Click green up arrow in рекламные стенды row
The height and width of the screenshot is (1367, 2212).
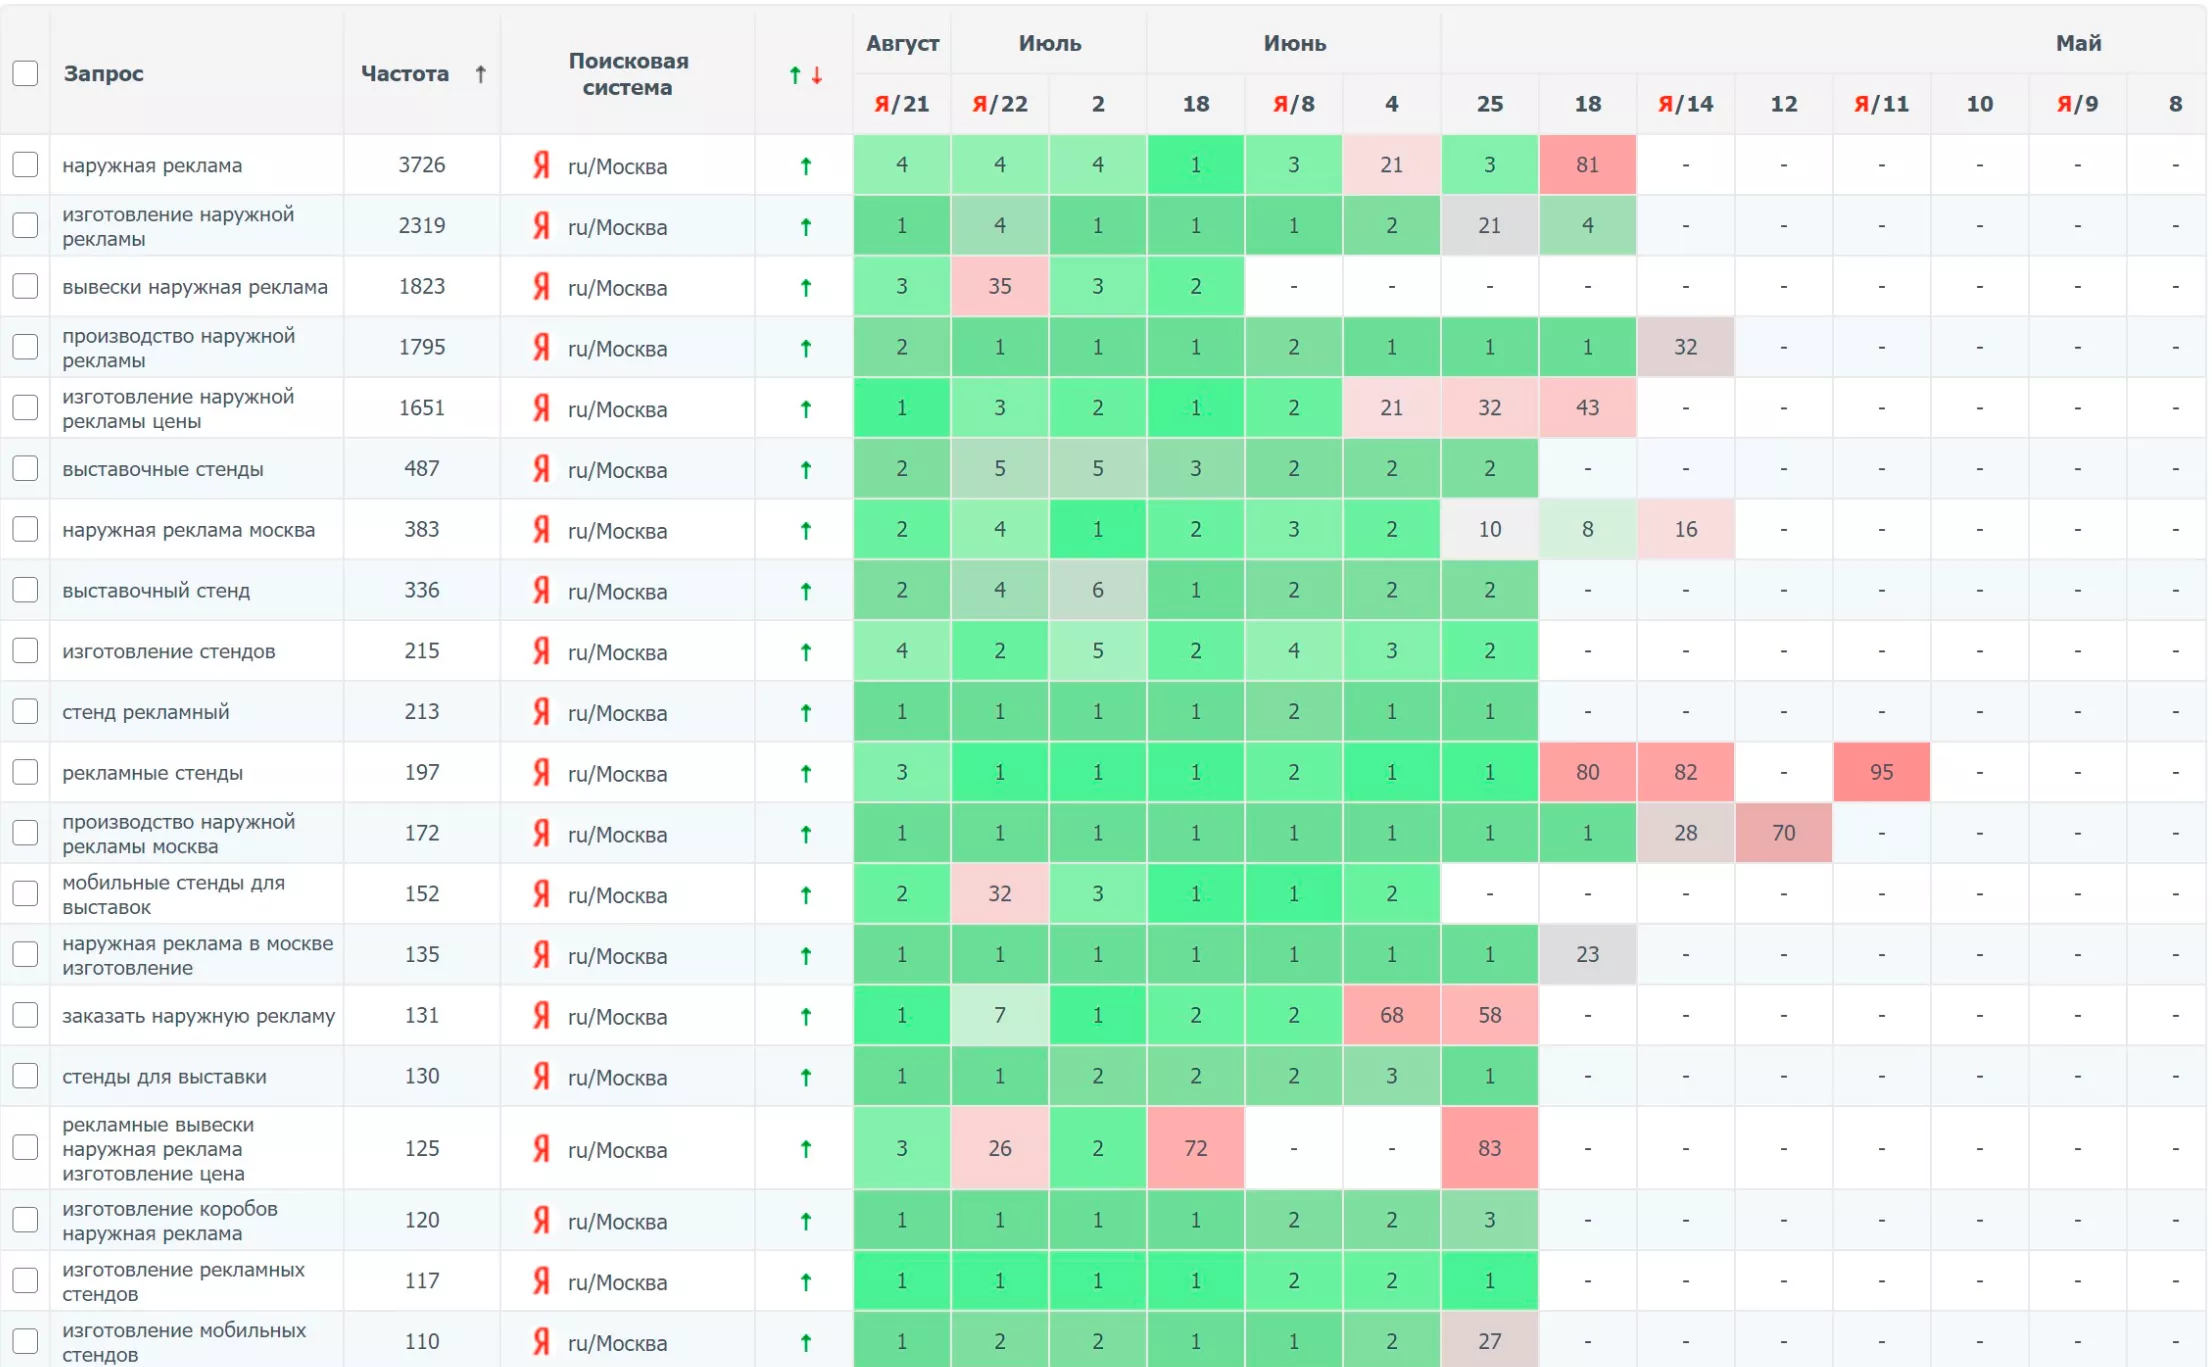[805, 773]
